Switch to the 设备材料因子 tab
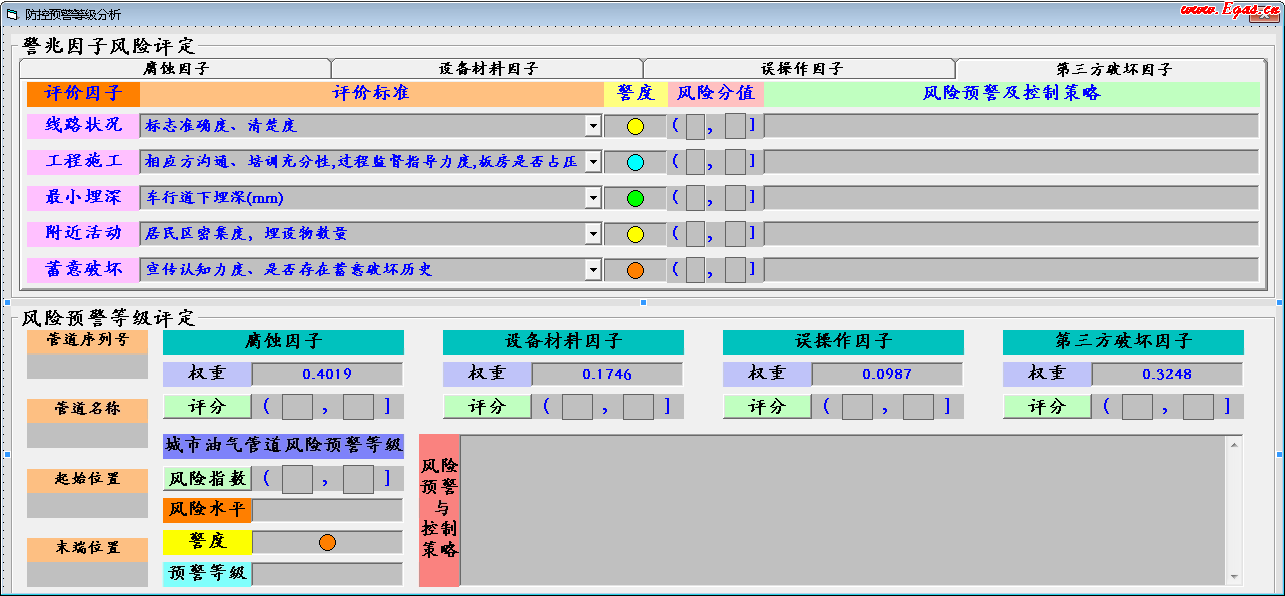Screen dimensions: 1285x596 click(488, 69)
